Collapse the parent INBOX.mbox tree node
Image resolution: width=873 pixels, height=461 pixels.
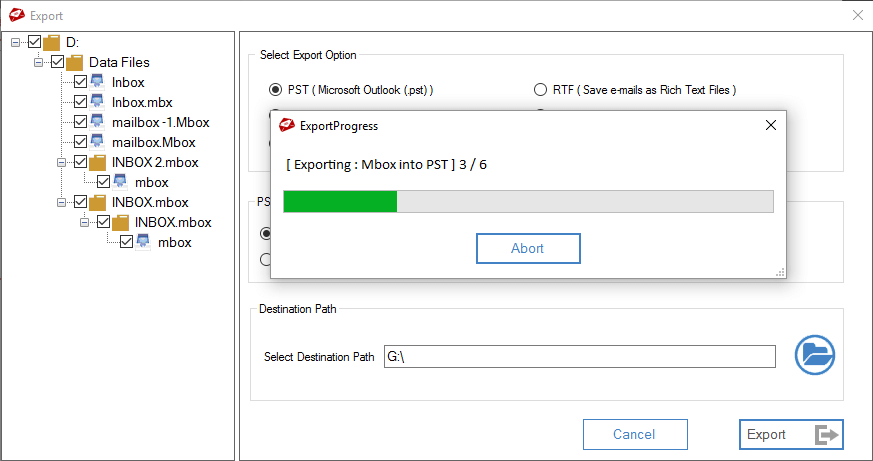tap(61, 203)
